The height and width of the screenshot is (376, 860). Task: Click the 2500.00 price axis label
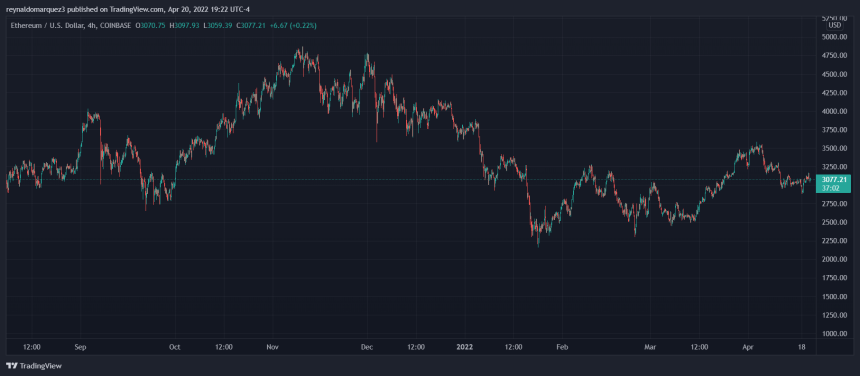click(x=834, y=223)
